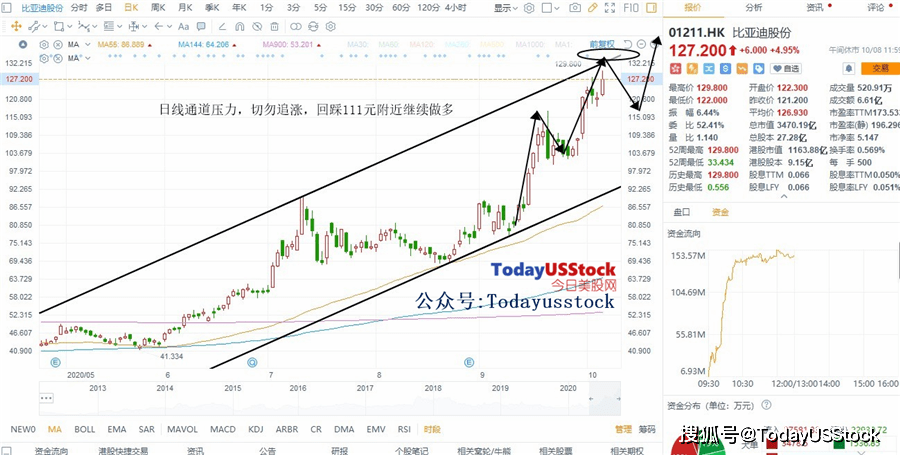Open F10 company information

(x=631, y=8)
